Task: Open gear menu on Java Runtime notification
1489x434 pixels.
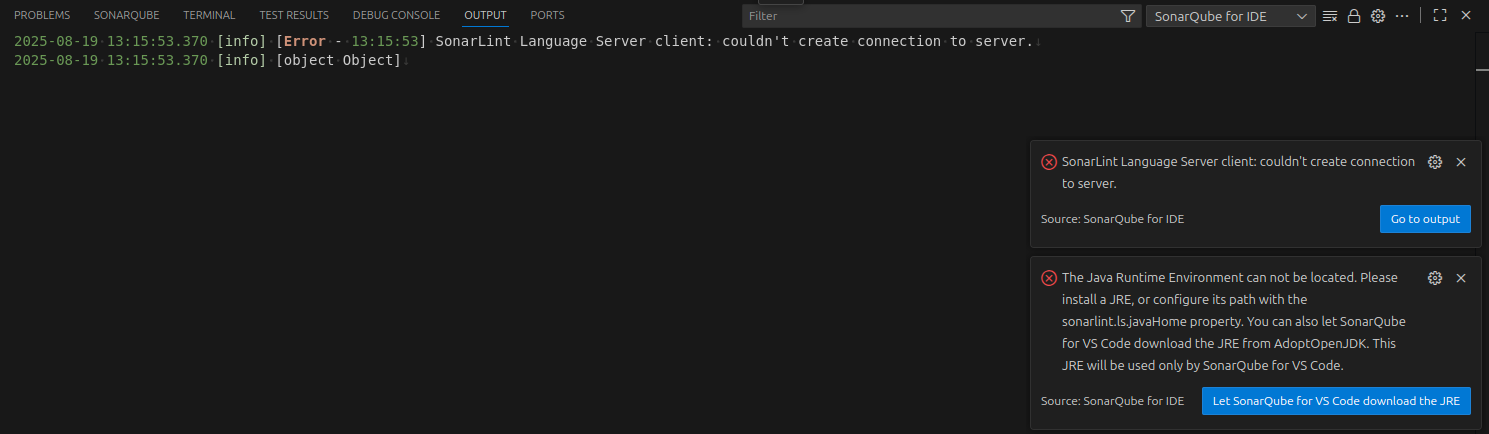Action: (1435, 278)
